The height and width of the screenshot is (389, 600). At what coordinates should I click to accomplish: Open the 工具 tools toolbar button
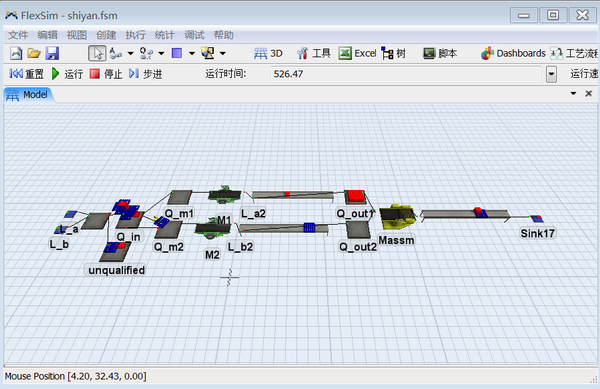coord(313,53)
